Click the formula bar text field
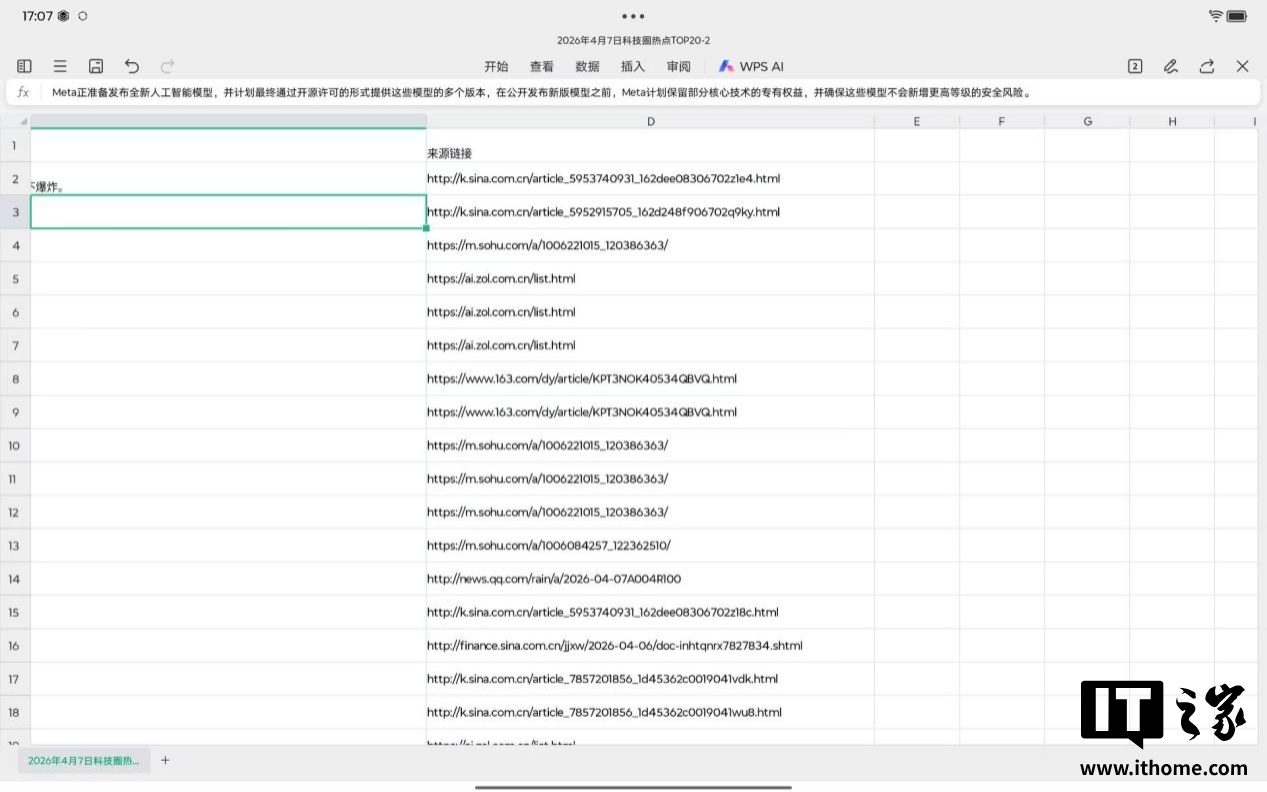 640,92
